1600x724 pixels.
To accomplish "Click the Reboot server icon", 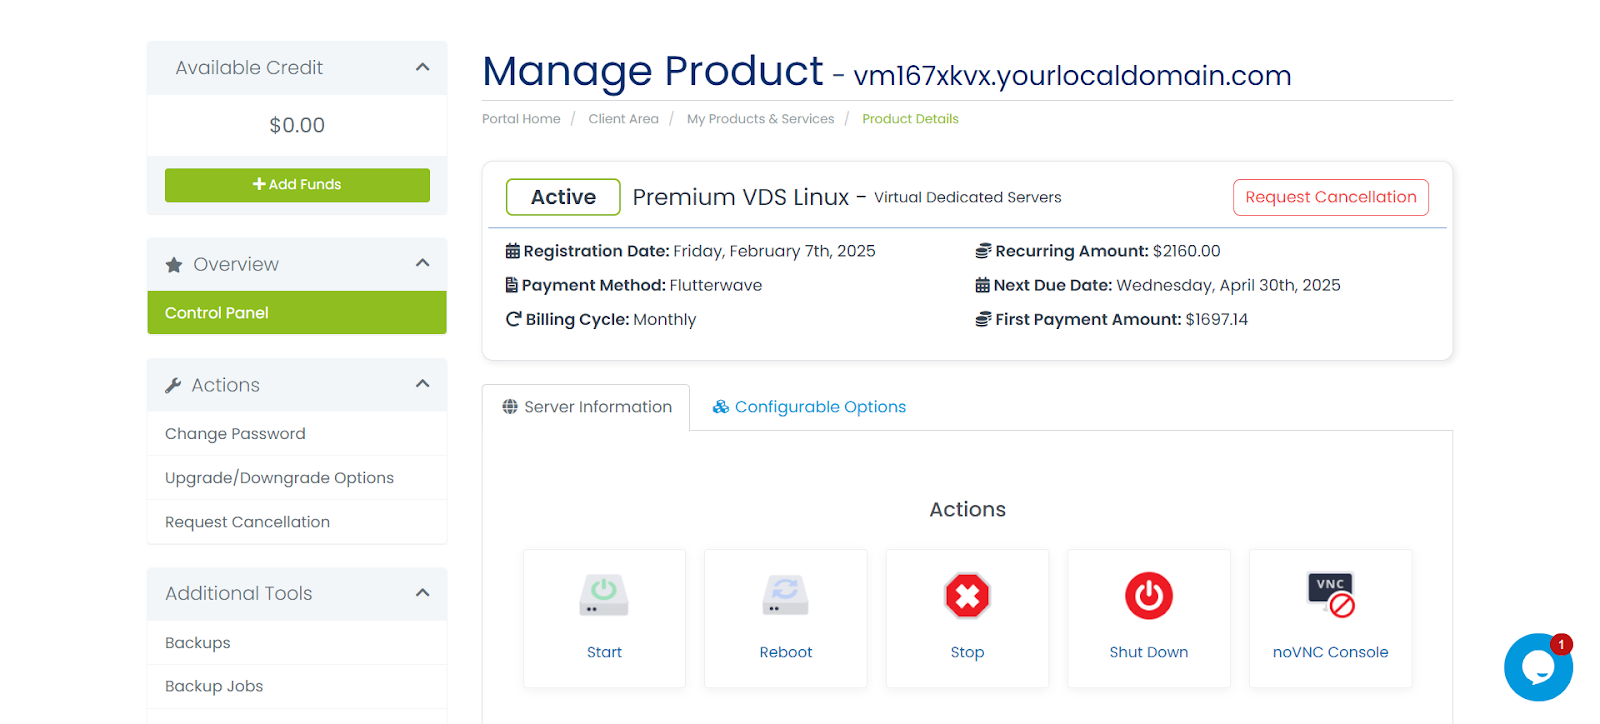I will click(785, 595).
